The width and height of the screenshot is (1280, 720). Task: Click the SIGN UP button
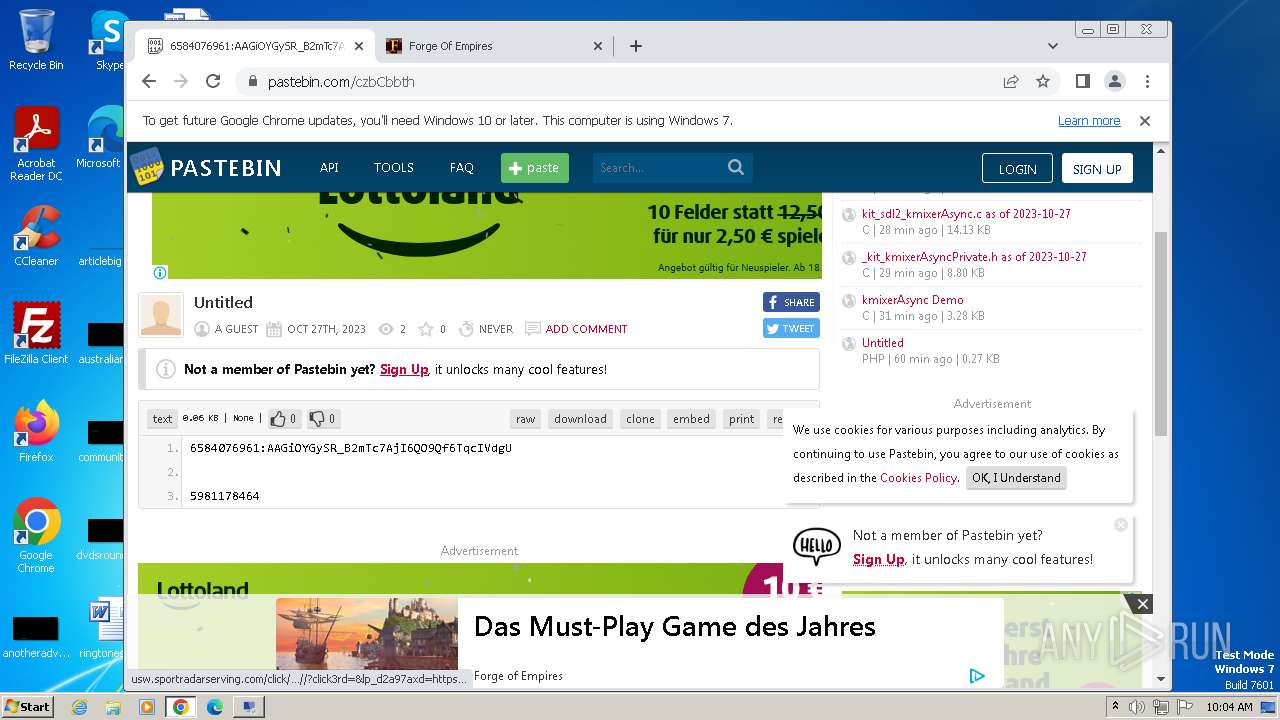(x=1097, y=169)
